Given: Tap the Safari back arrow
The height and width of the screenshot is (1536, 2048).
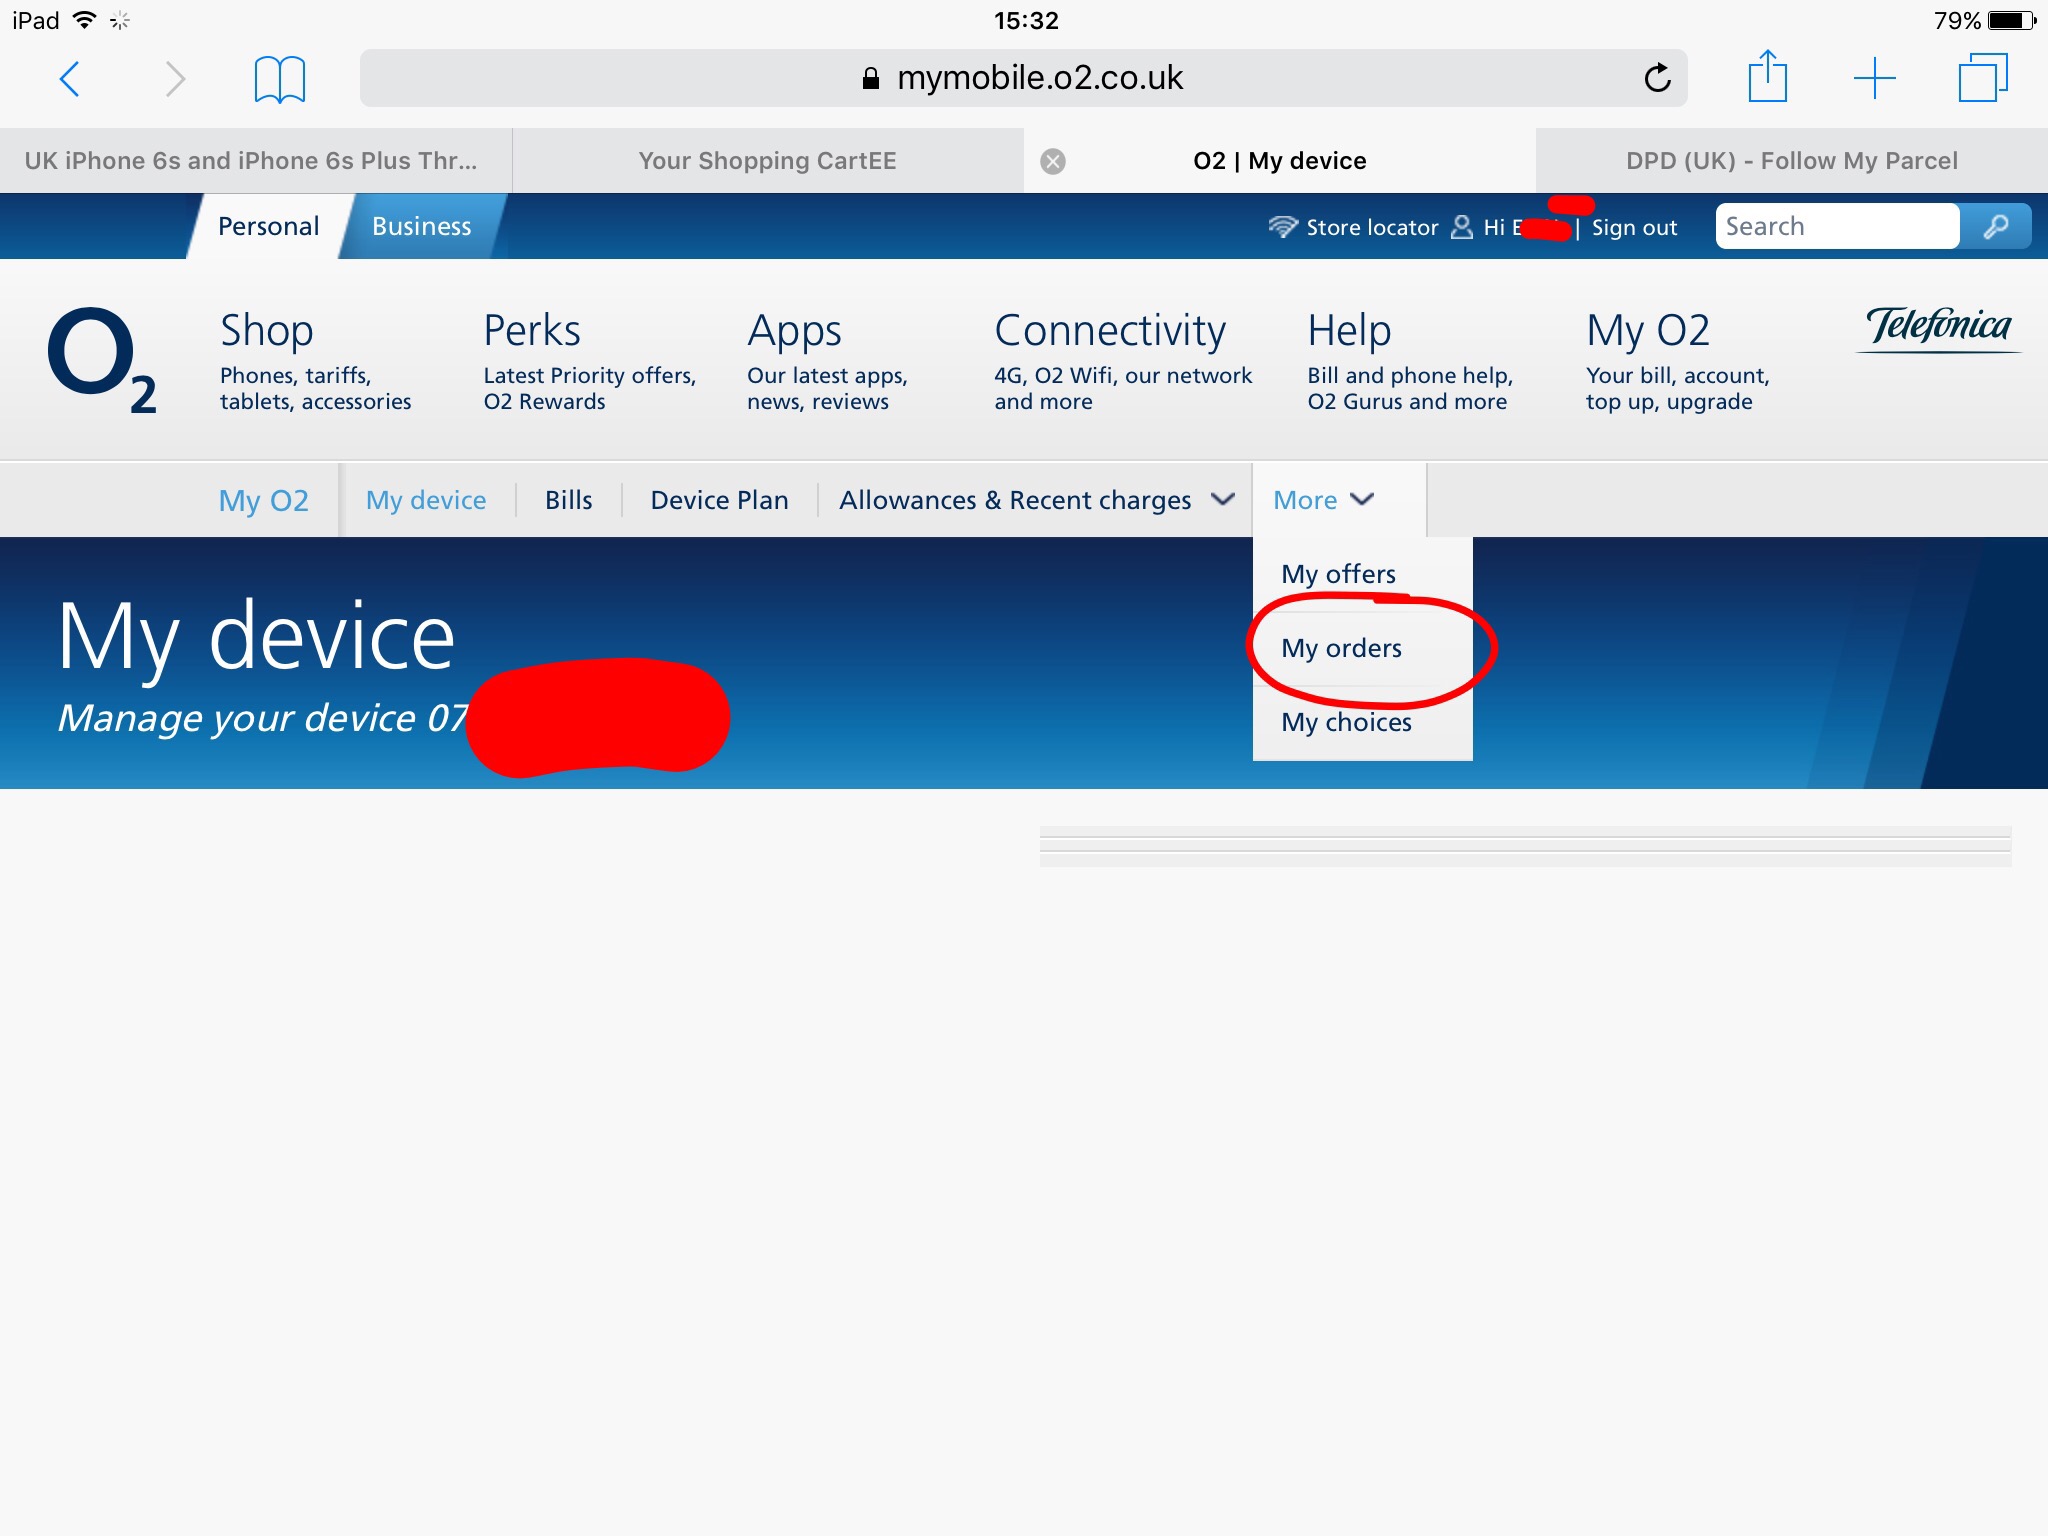Looking at the screenshot, I should 69,78.
